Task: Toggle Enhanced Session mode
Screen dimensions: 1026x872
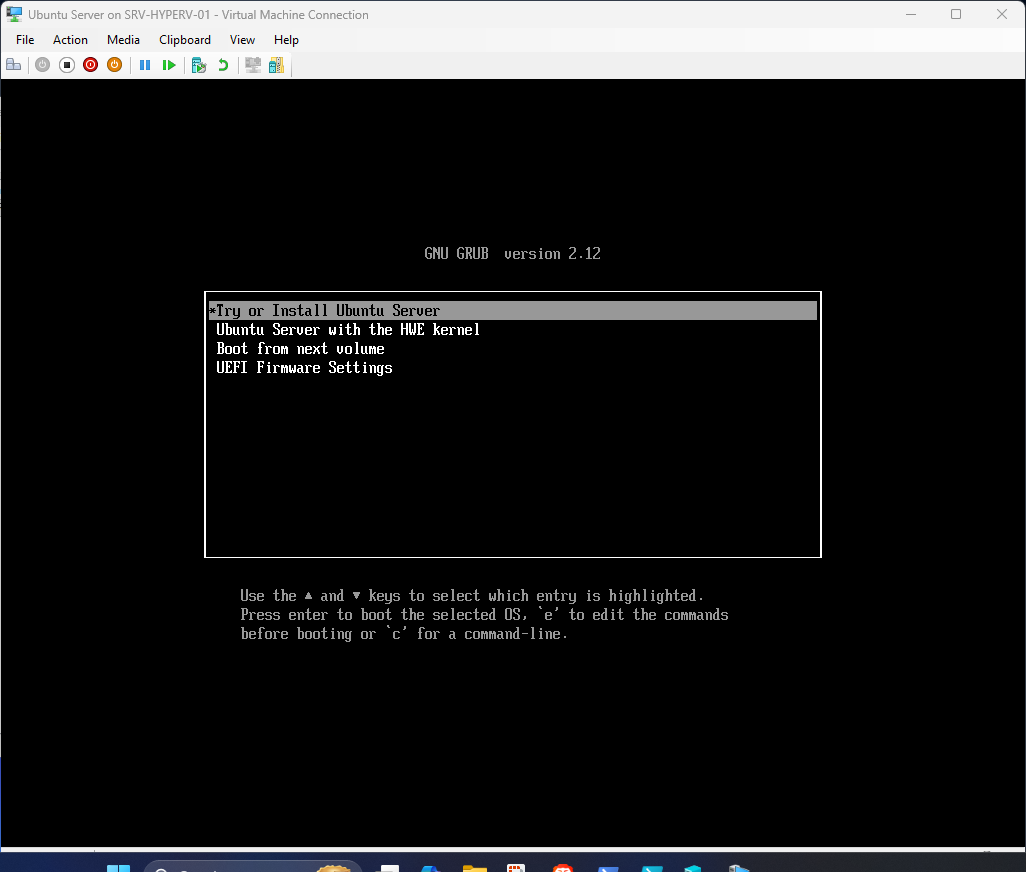Action: pyautogui.click(x=252, y=64)
